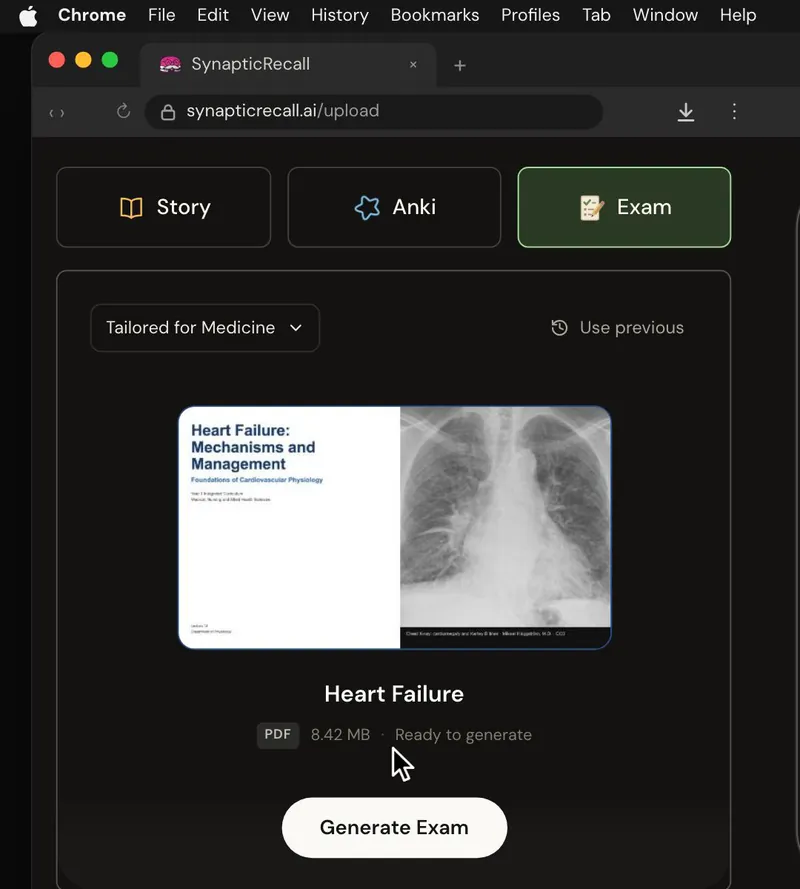Click the red window close button

click(x=57, y=60)
